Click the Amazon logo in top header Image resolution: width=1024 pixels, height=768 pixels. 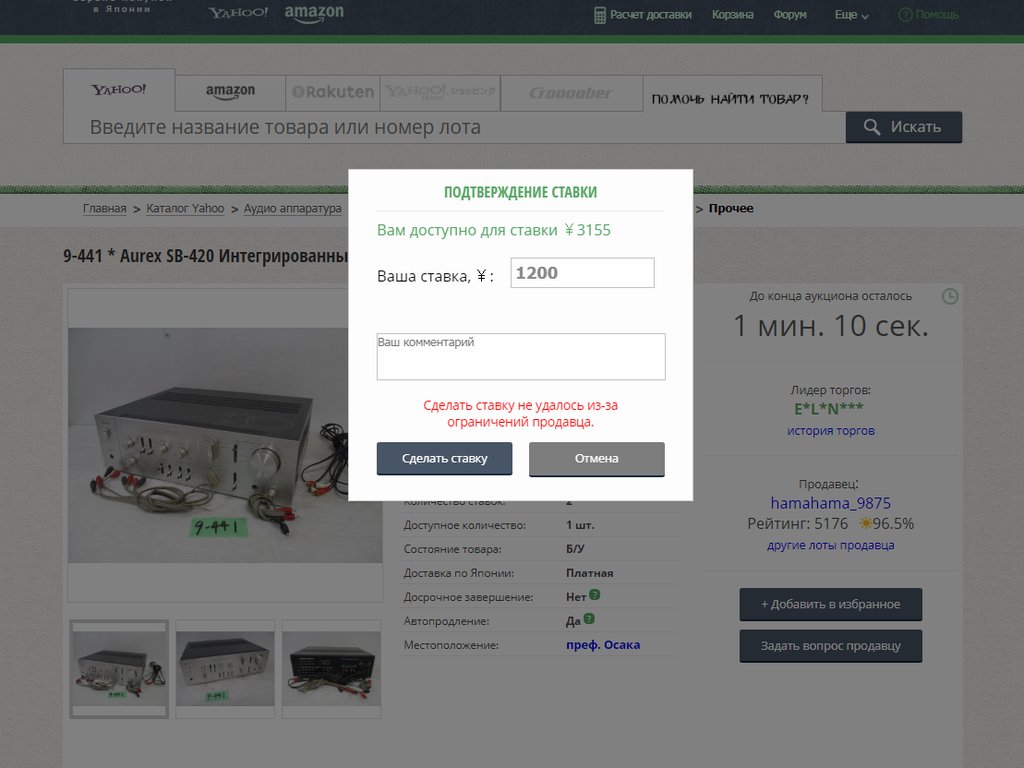[314, 13]
